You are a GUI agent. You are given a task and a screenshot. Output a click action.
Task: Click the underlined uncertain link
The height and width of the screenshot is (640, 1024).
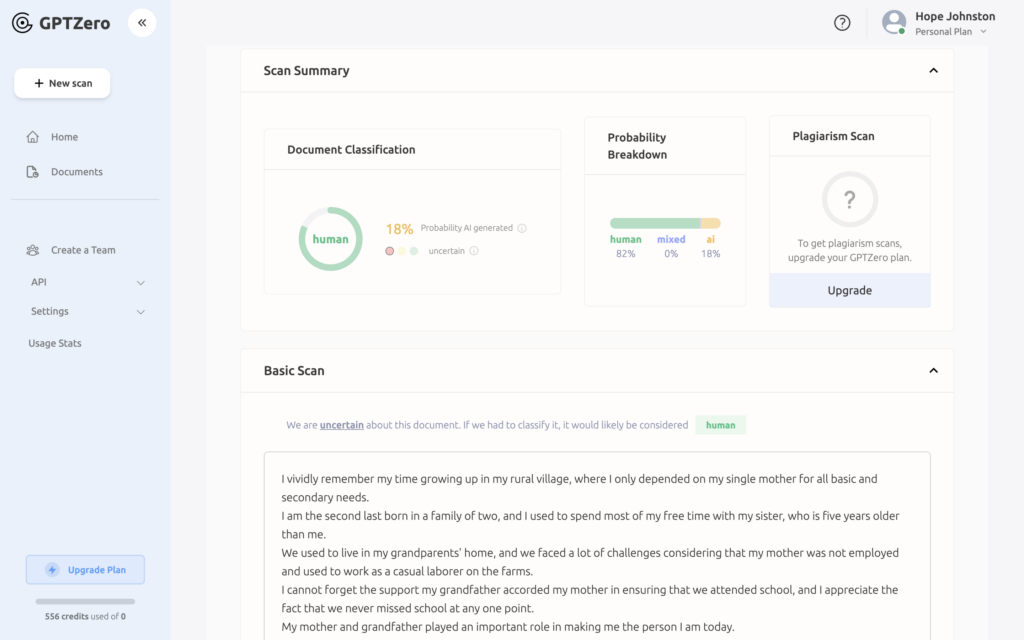tap(341, 425)
